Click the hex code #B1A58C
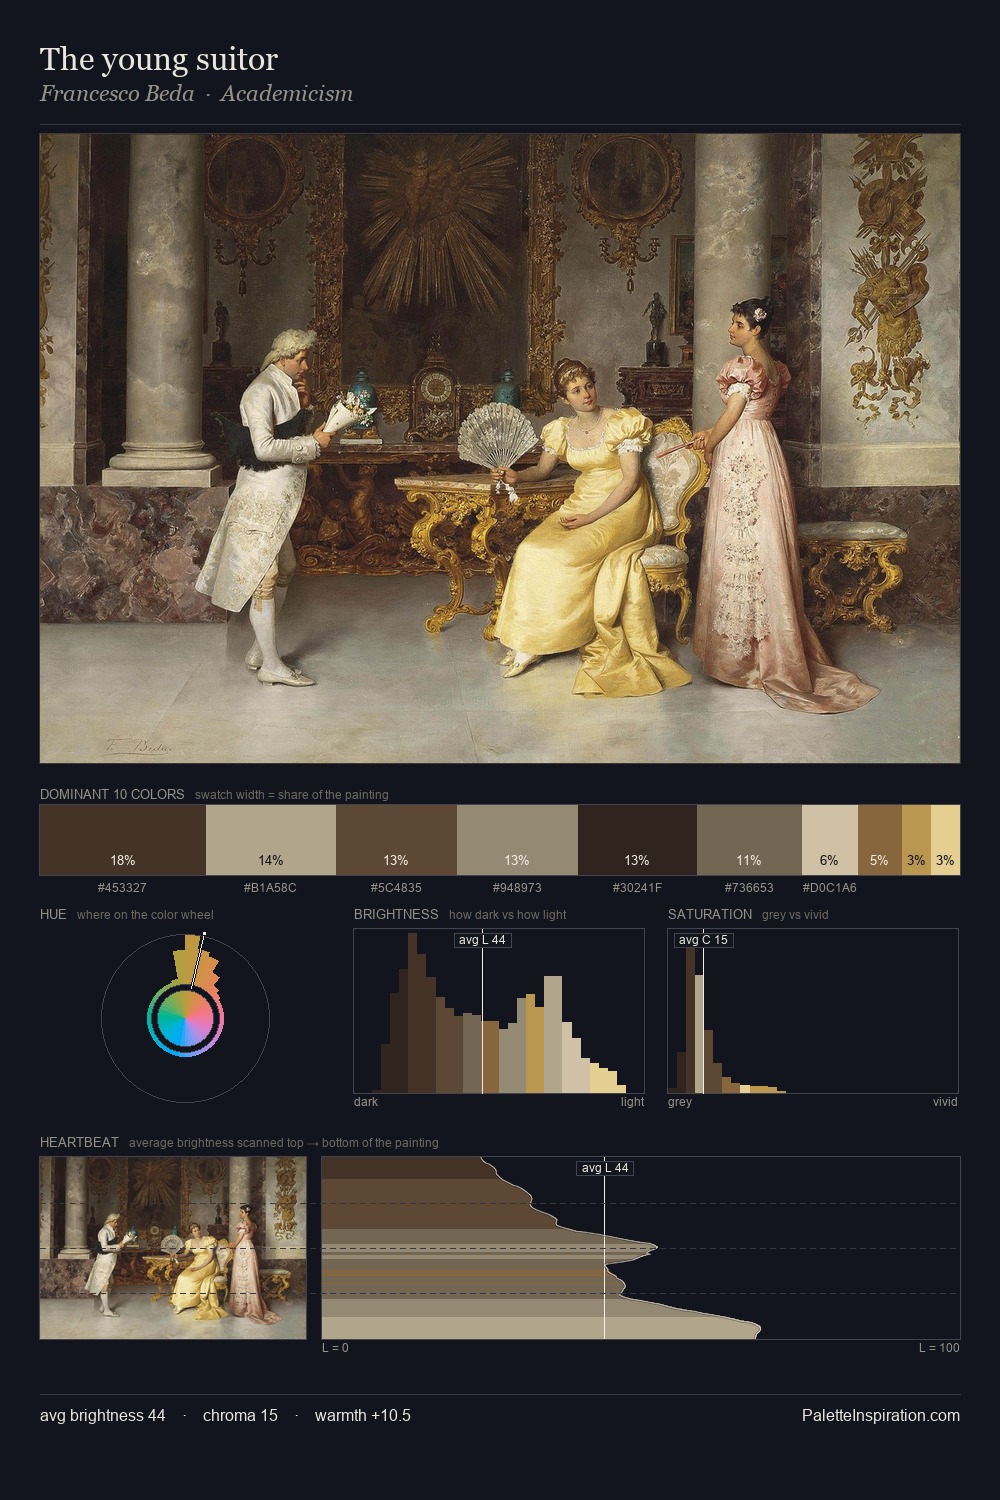Viewport: 1000px width, 1500px height. [x=270, y=888]
